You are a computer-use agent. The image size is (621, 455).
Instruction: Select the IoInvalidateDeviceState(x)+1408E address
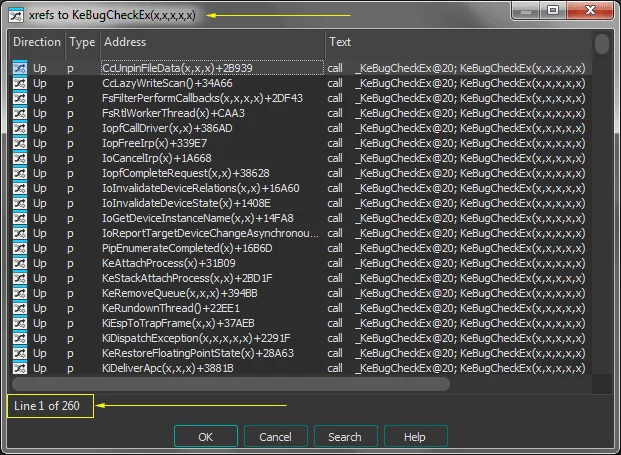click(187, 203)
